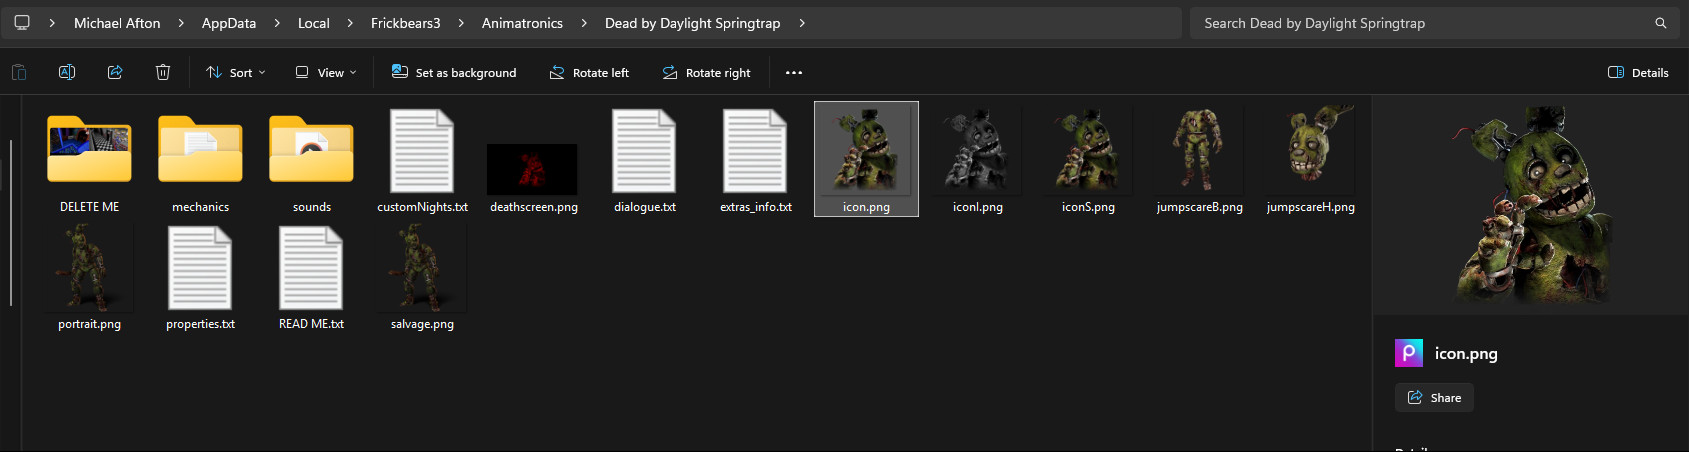
Task: Click the Rename icon in toolbar
Action: (x=67, y=72)
